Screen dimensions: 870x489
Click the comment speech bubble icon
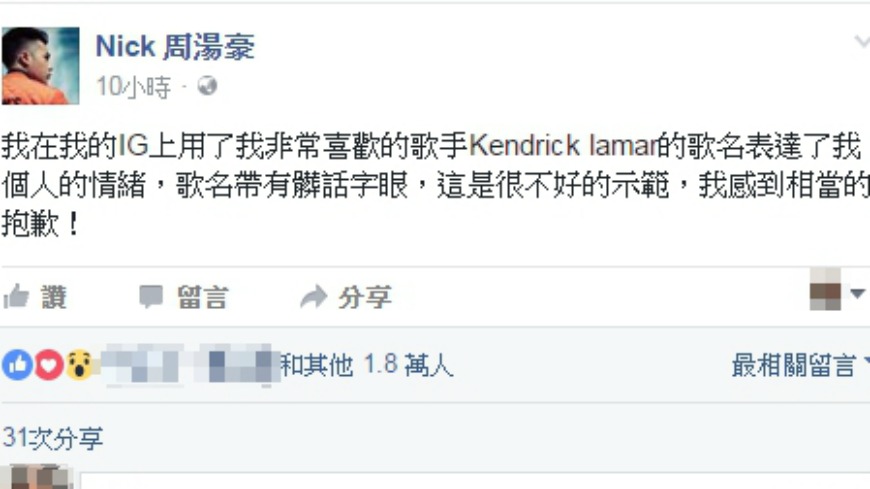151,296
